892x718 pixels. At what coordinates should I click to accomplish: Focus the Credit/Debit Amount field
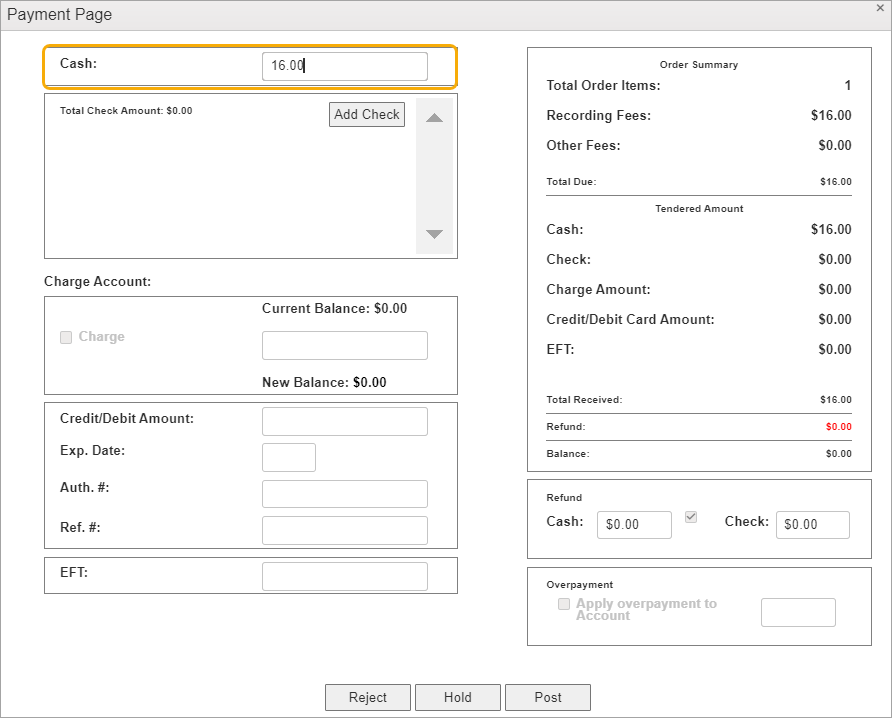click(x=344, y=421)
